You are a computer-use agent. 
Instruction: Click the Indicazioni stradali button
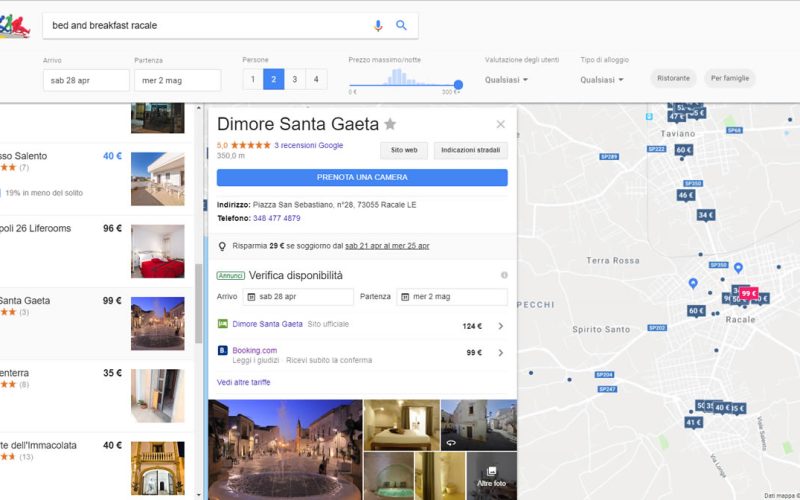point(470,150)
